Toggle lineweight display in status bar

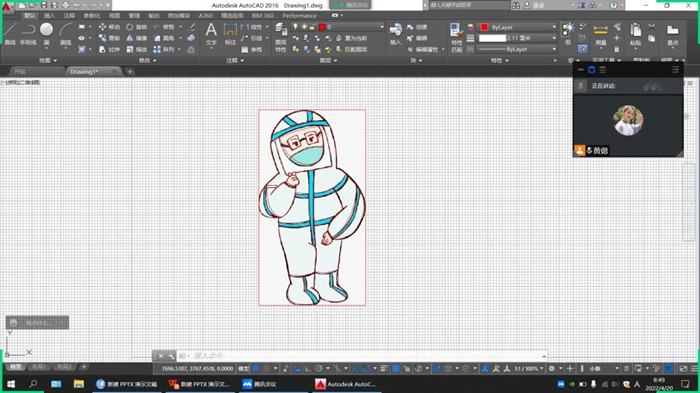(x=384, y=368)
